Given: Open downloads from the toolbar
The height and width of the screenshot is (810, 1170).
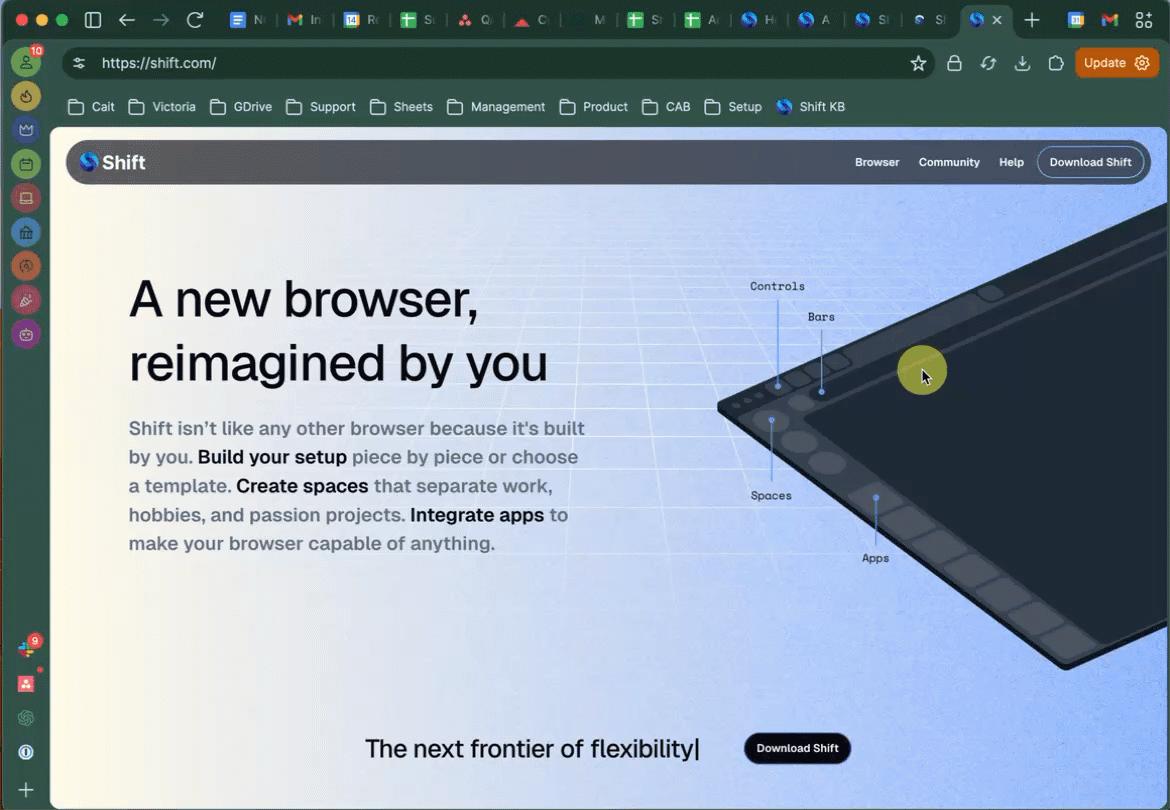Looking at the screenshot, I should (x=1022, y=63).
